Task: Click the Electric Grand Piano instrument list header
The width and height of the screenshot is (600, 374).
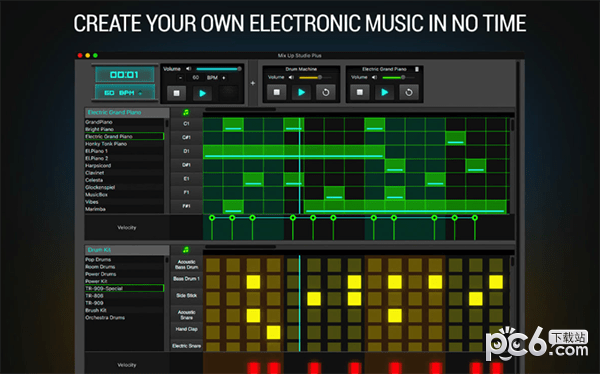Action: (127, 112)
